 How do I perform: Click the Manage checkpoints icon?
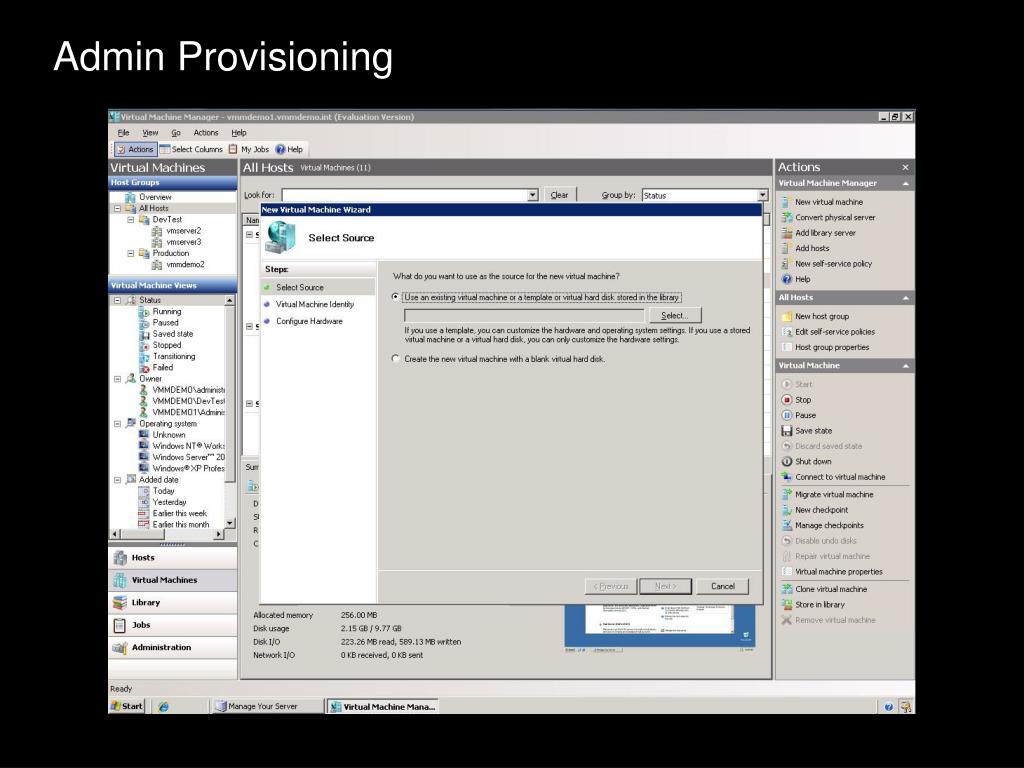pyautogui.click(x=787, y=525)
